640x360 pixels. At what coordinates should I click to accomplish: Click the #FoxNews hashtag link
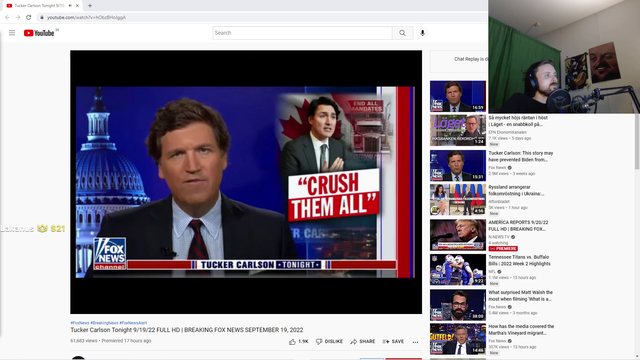click(x=80, y=323)
